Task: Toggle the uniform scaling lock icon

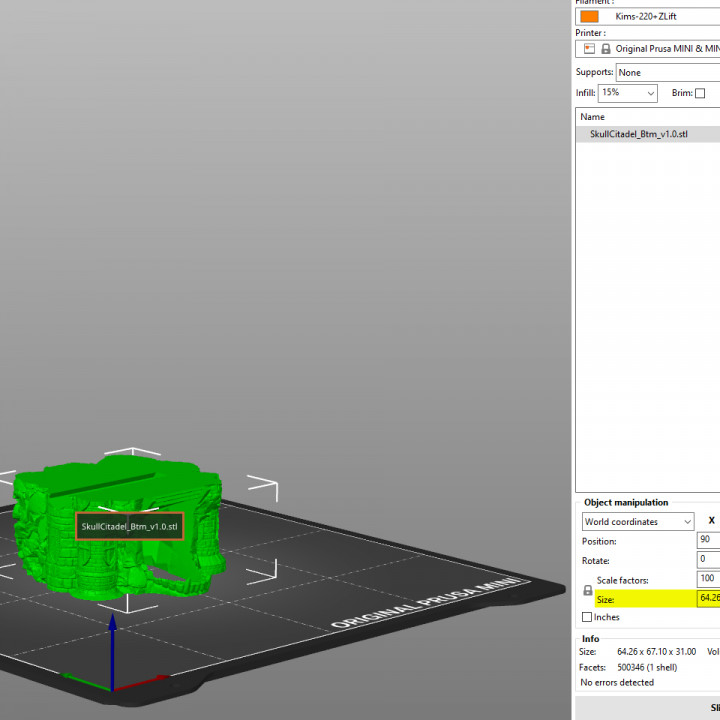Action: coord(587,590)
